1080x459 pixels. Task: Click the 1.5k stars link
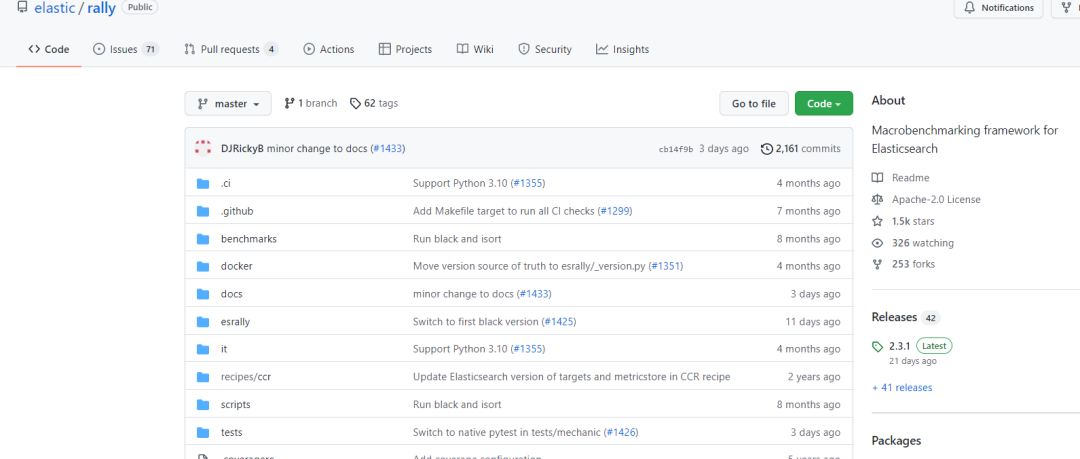[x=913, y=221]
